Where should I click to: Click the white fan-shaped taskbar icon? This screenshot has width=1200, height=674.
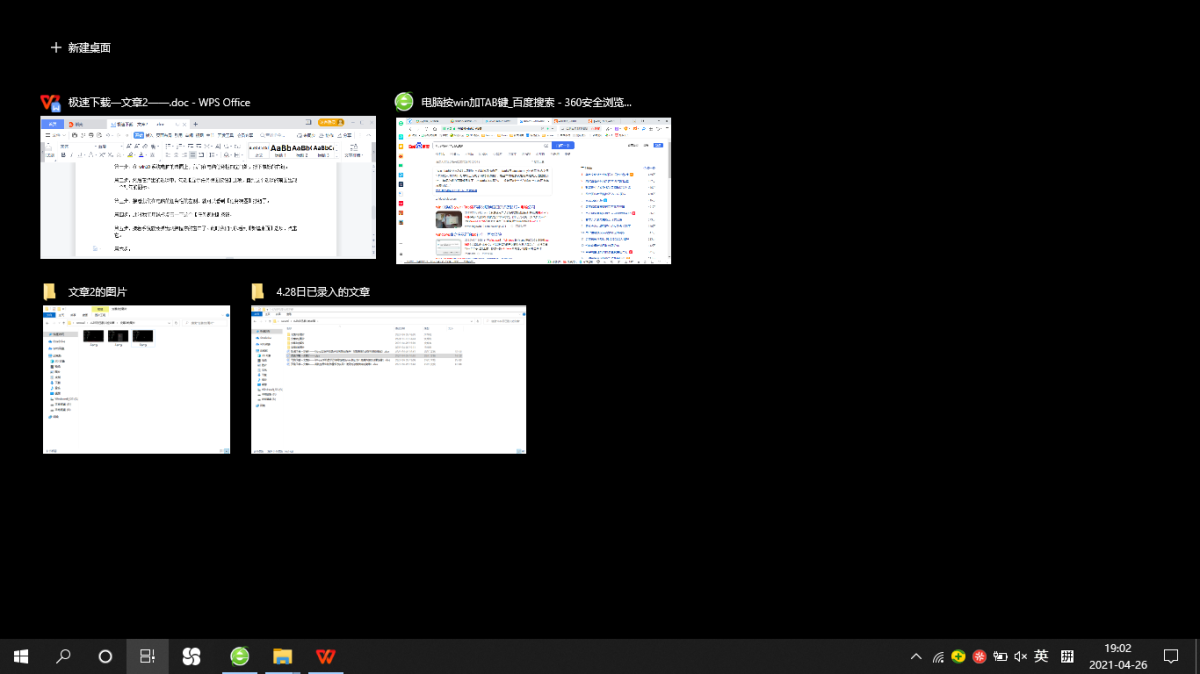tap(191, 656)
